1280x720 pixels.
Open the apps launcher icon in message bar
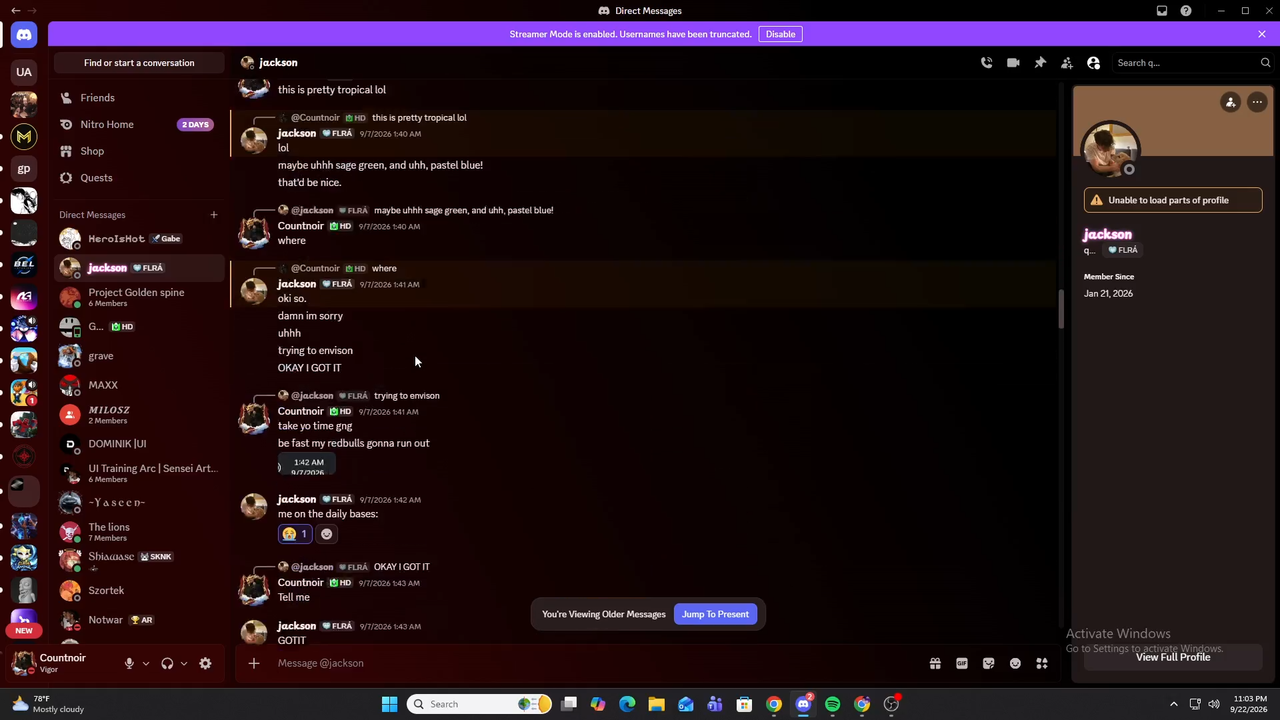pos(1042,663)
